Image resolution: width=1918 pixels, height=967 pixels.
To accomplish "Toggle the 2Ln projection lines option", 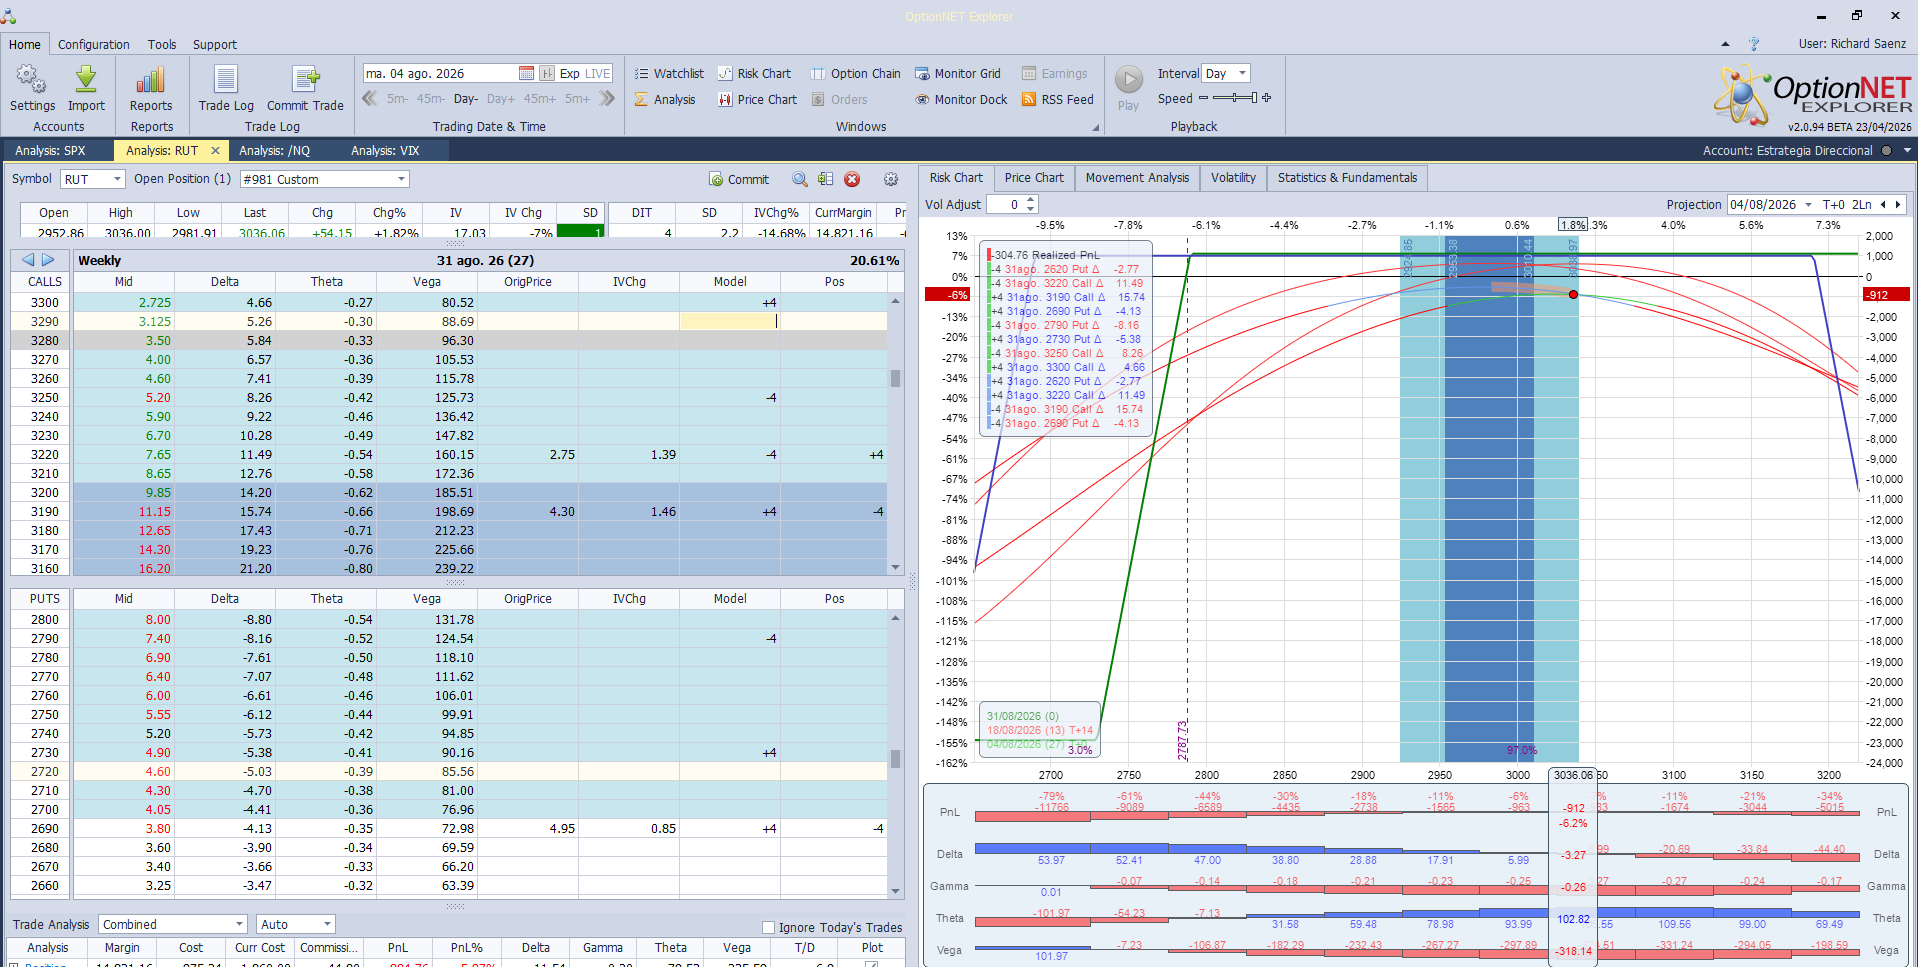I will (1862, 204).
